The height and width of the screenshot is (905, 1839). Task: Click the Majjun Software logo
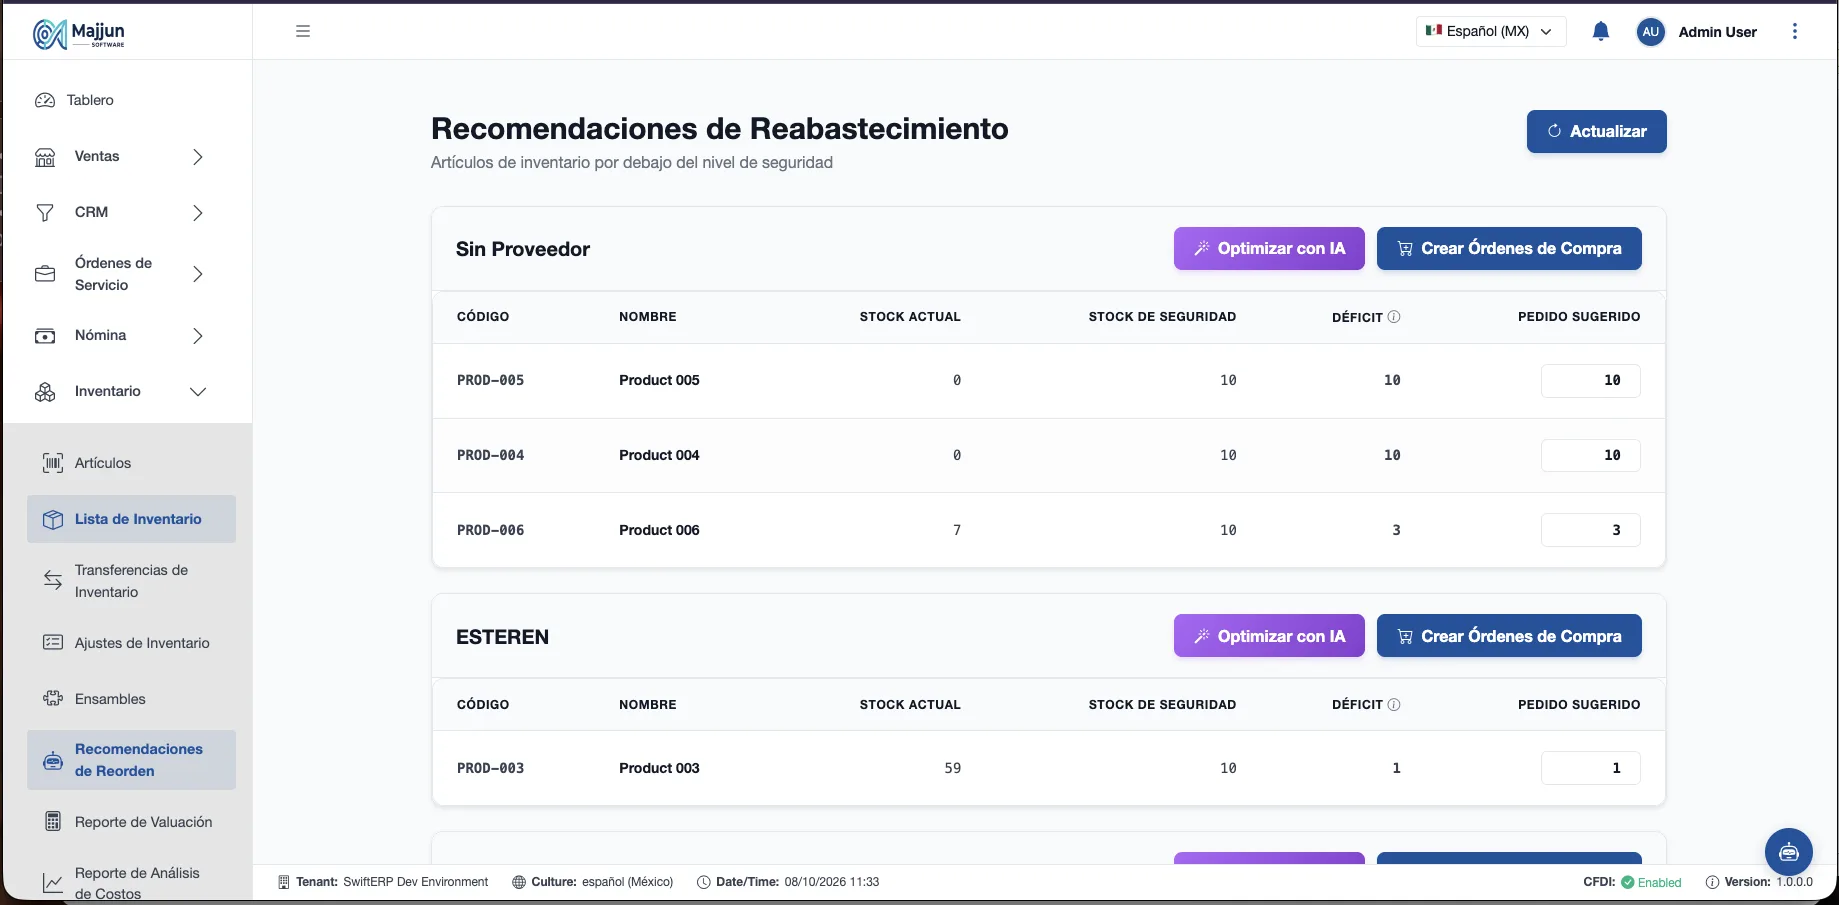79,33
